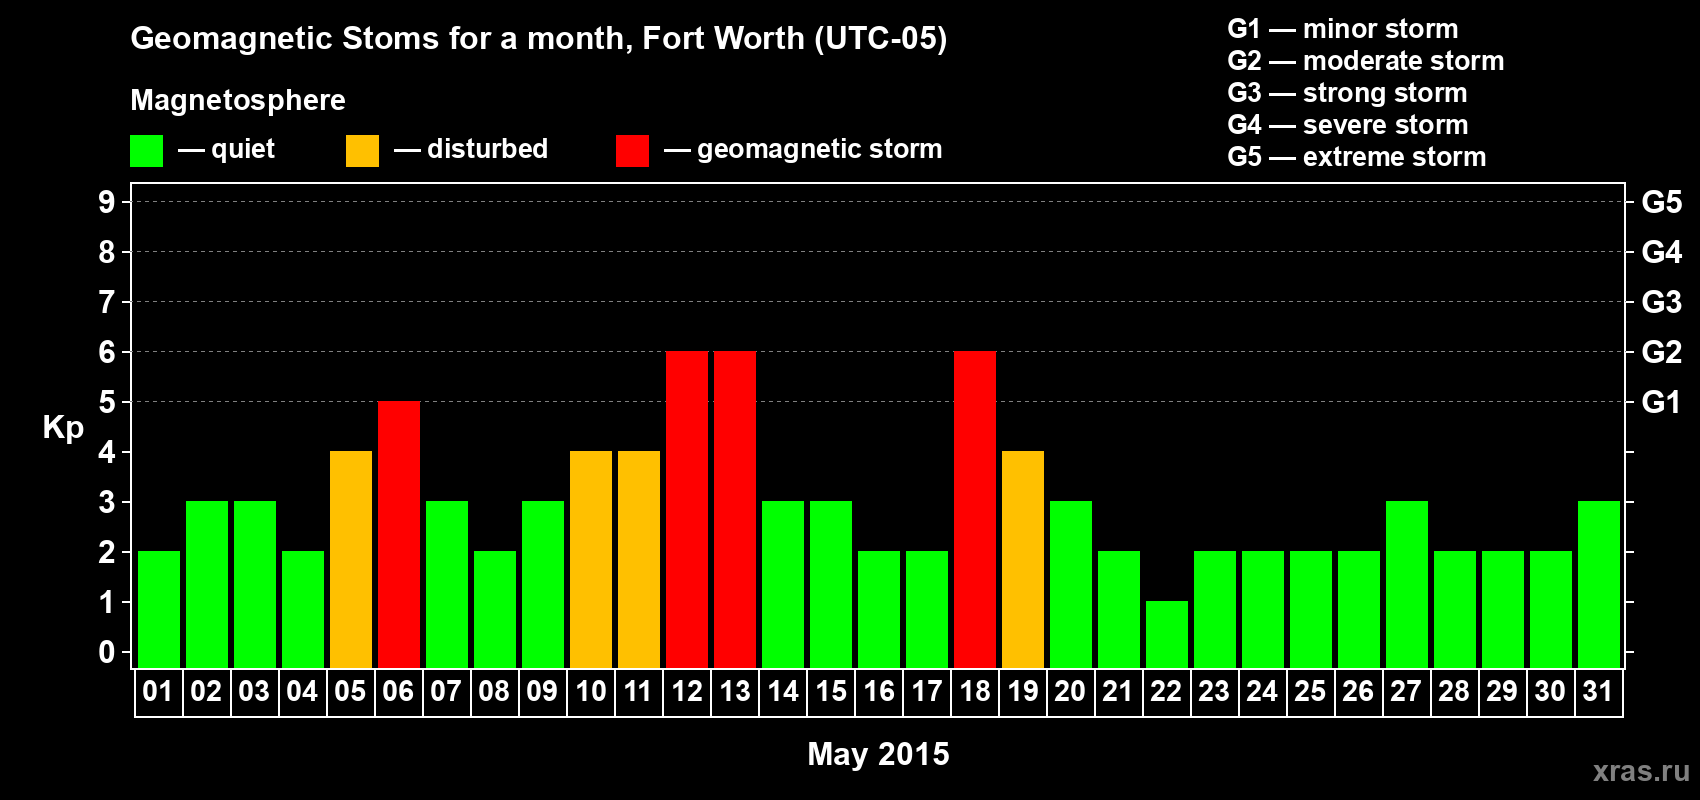
Task: Click the shortest green bar for day 22
Action: pos(1167,635)
